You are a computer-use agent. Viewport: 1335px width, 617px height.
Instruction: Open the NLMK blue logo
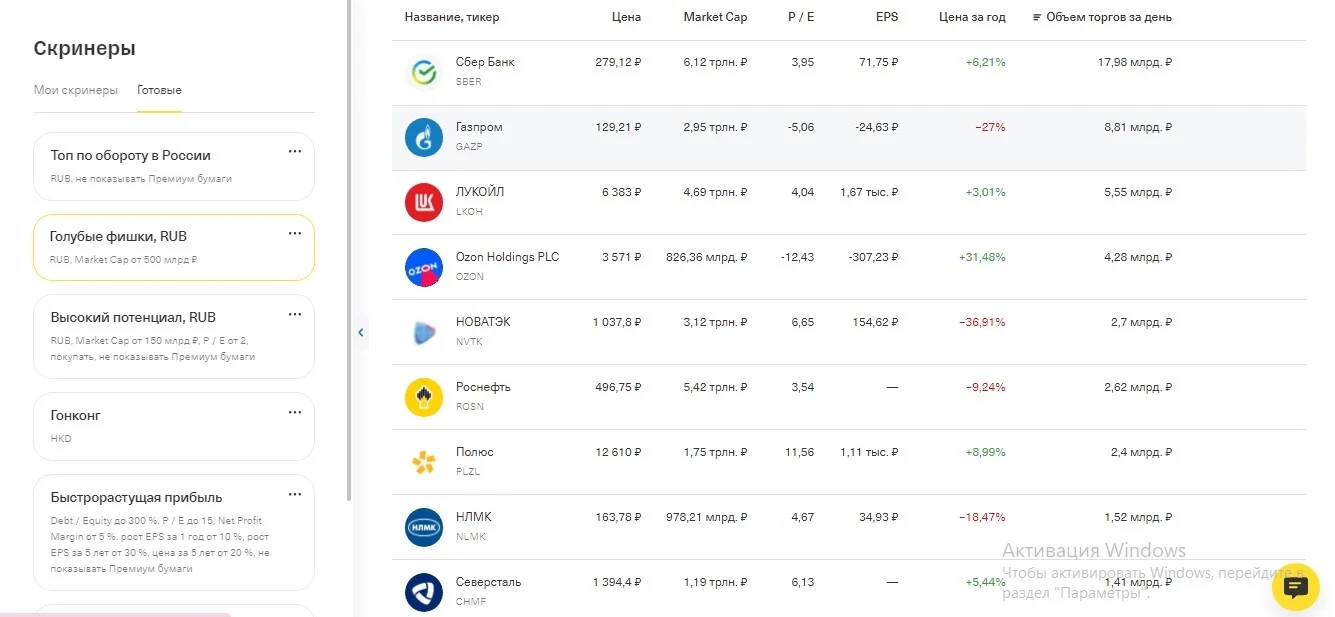(424, 527)
